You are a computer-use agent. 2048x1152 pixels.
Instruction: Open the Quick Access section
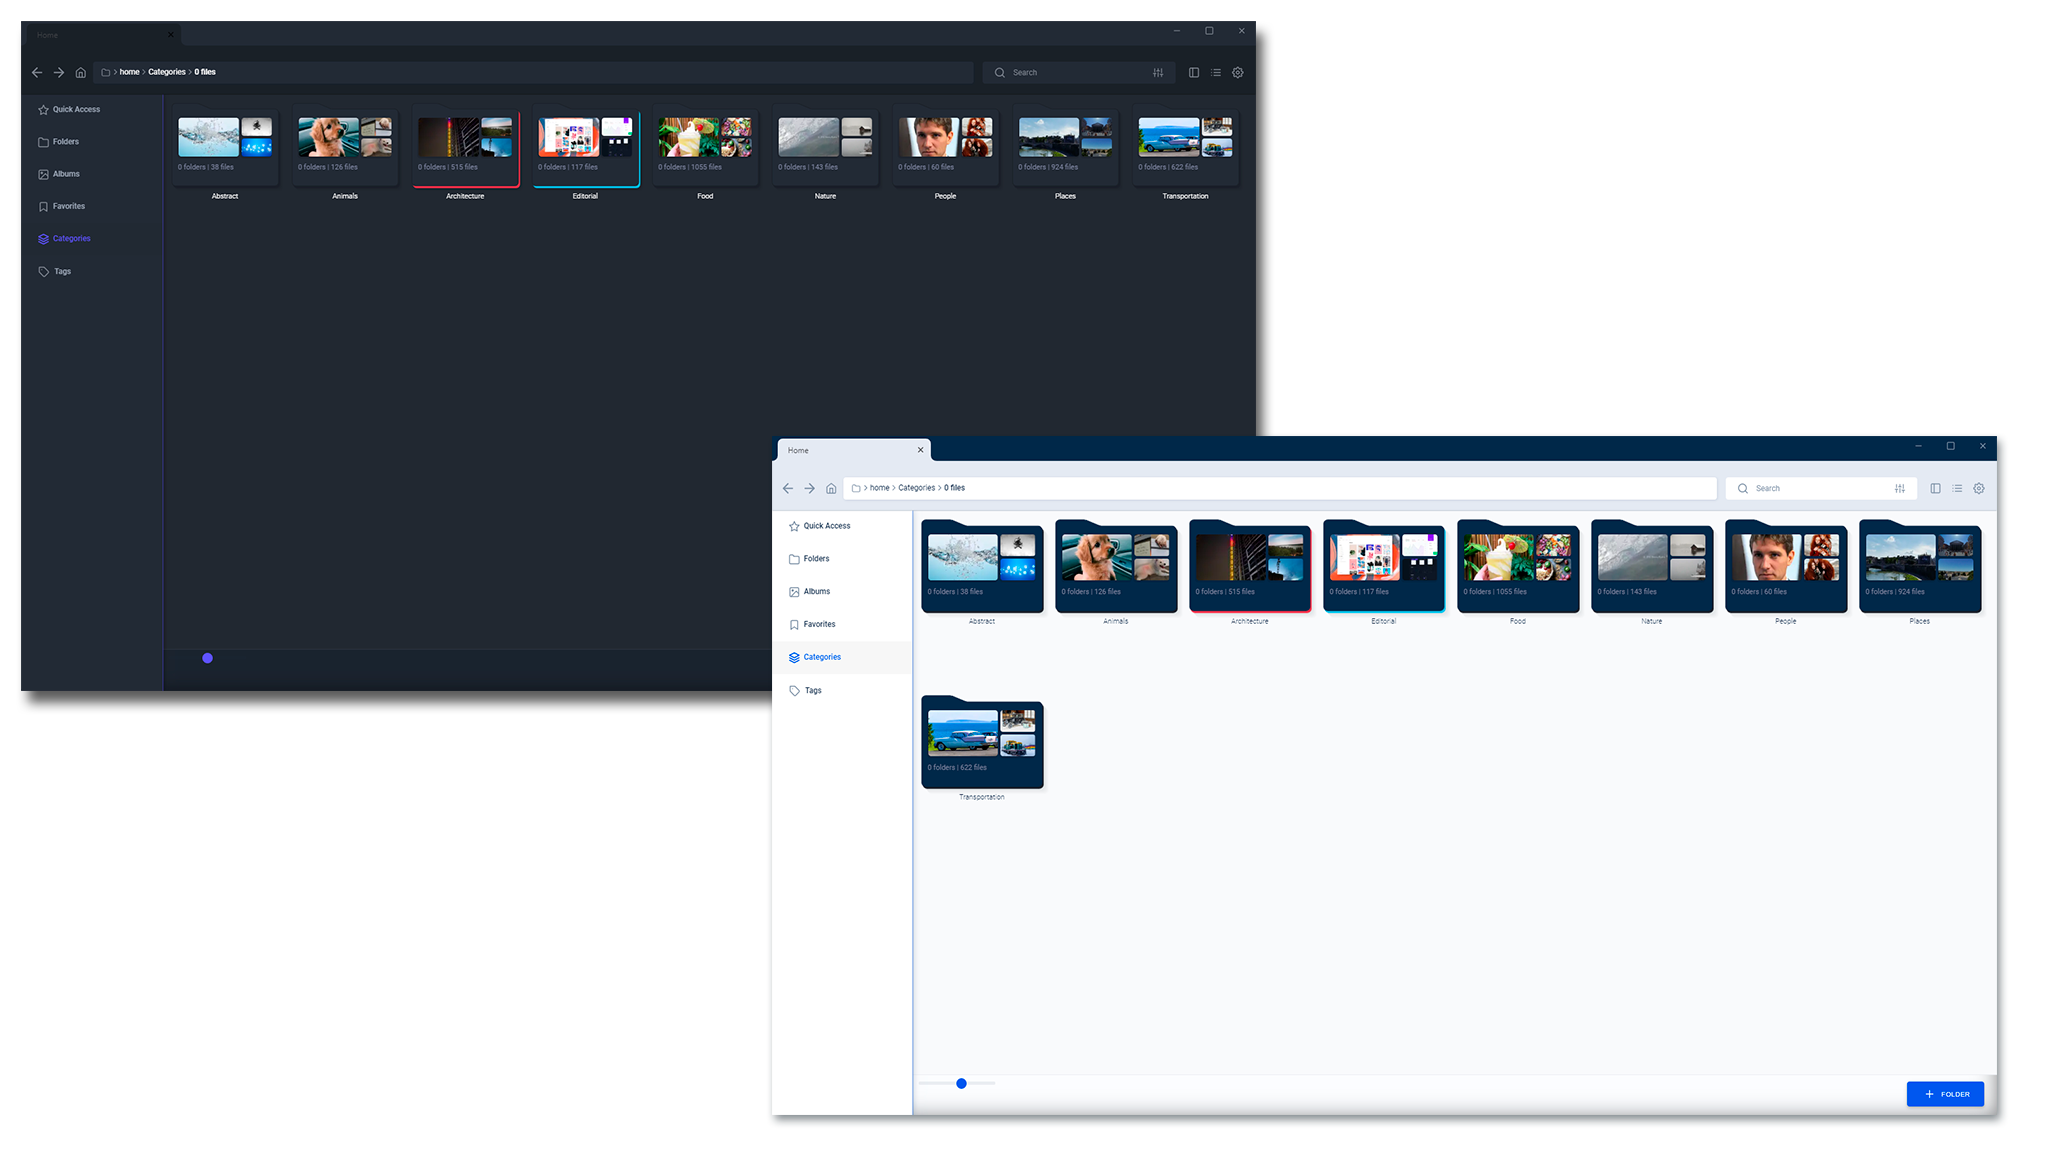coord(826,525)
